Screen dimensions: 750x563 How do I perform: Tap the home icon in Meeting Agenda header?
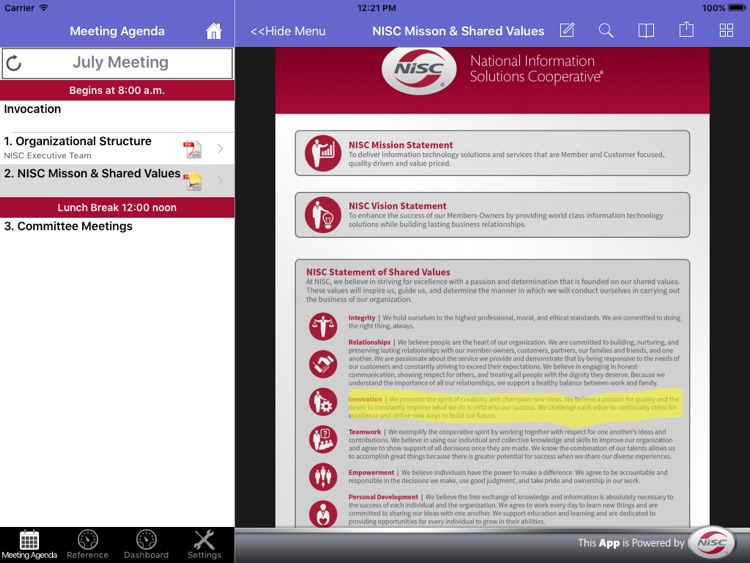point(214,31)
